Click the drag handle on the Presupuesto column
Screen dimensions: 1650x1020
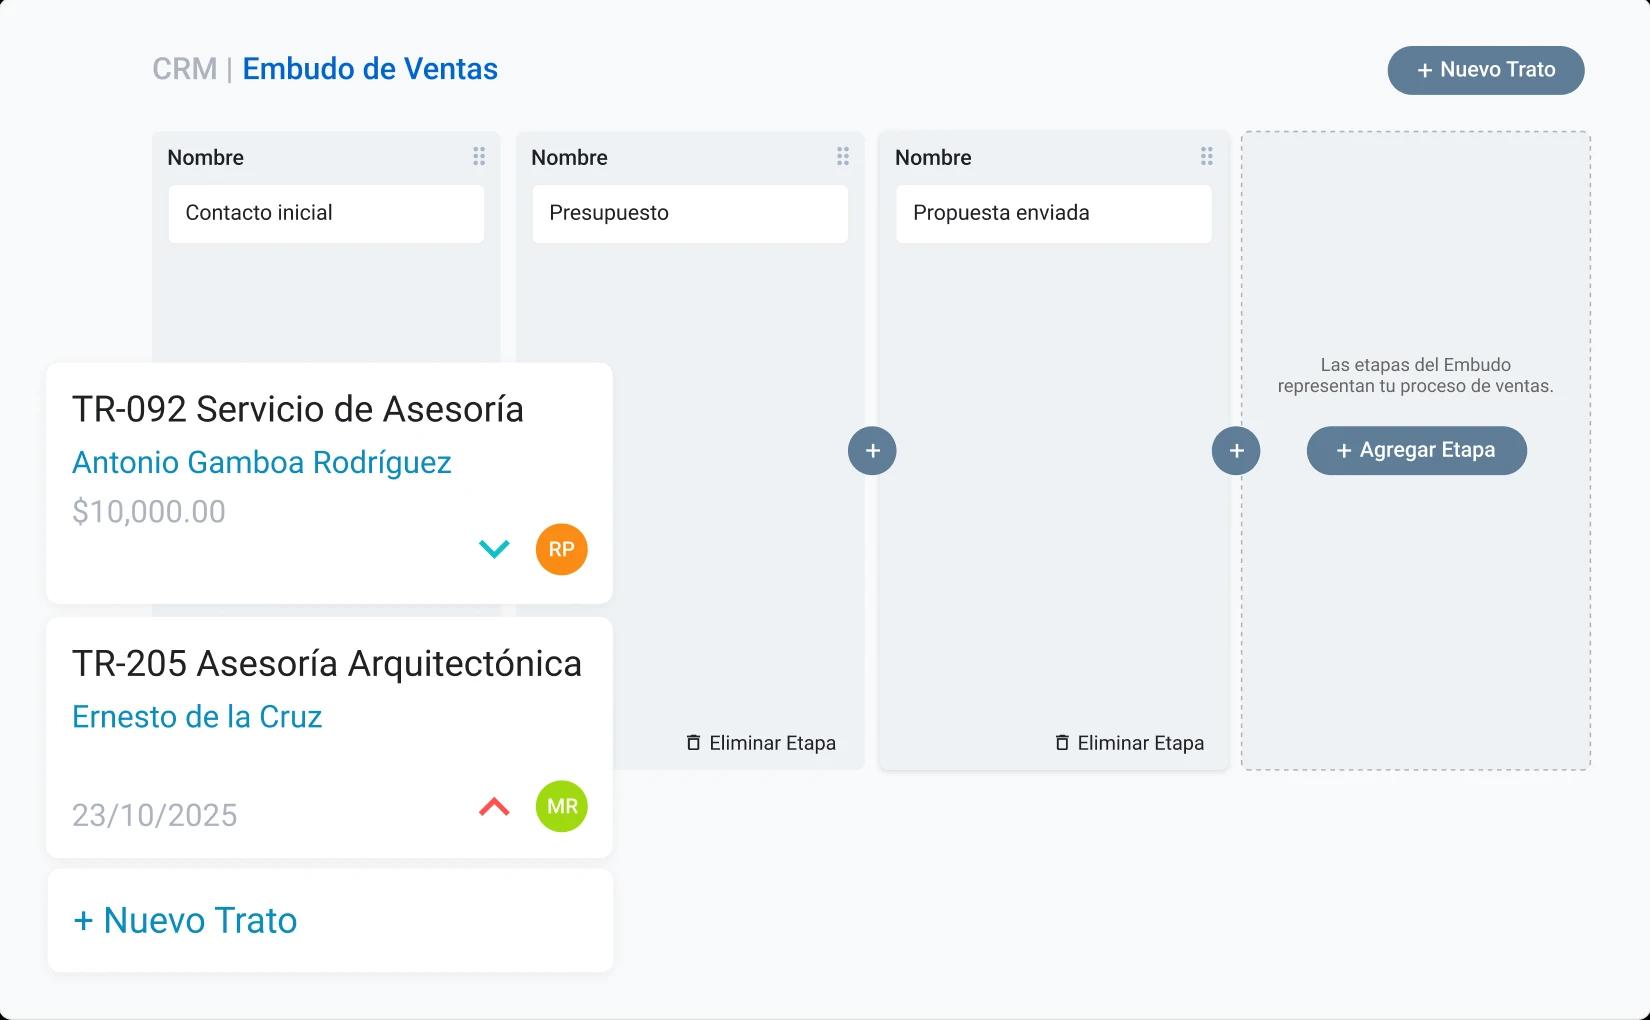[842, 157]
